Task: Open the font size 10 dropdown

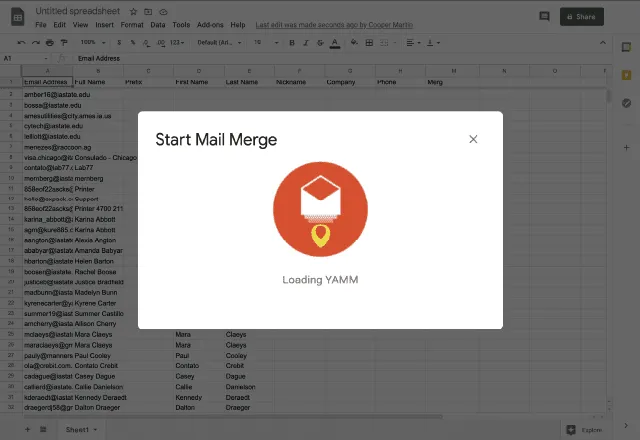Action: click(x=266, y=42)
